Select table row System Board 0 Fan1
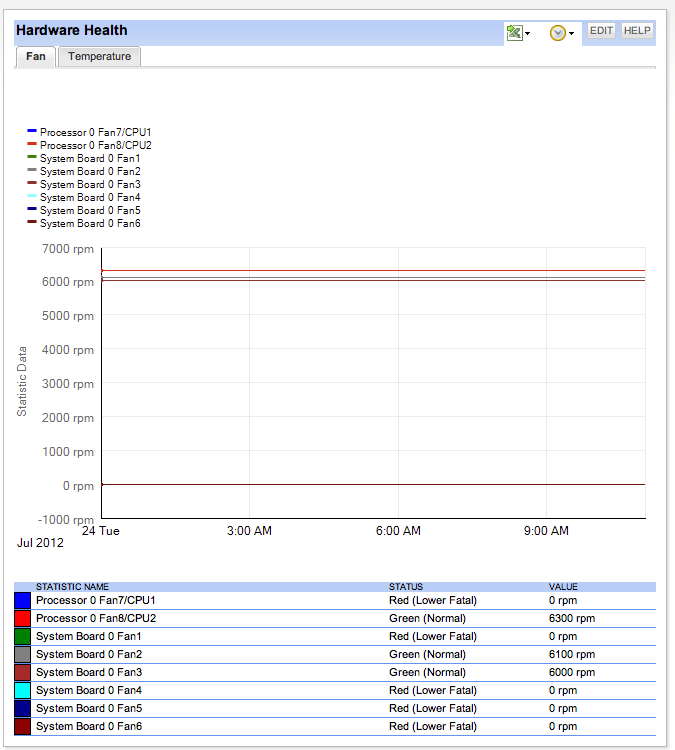 pos(335,637)
